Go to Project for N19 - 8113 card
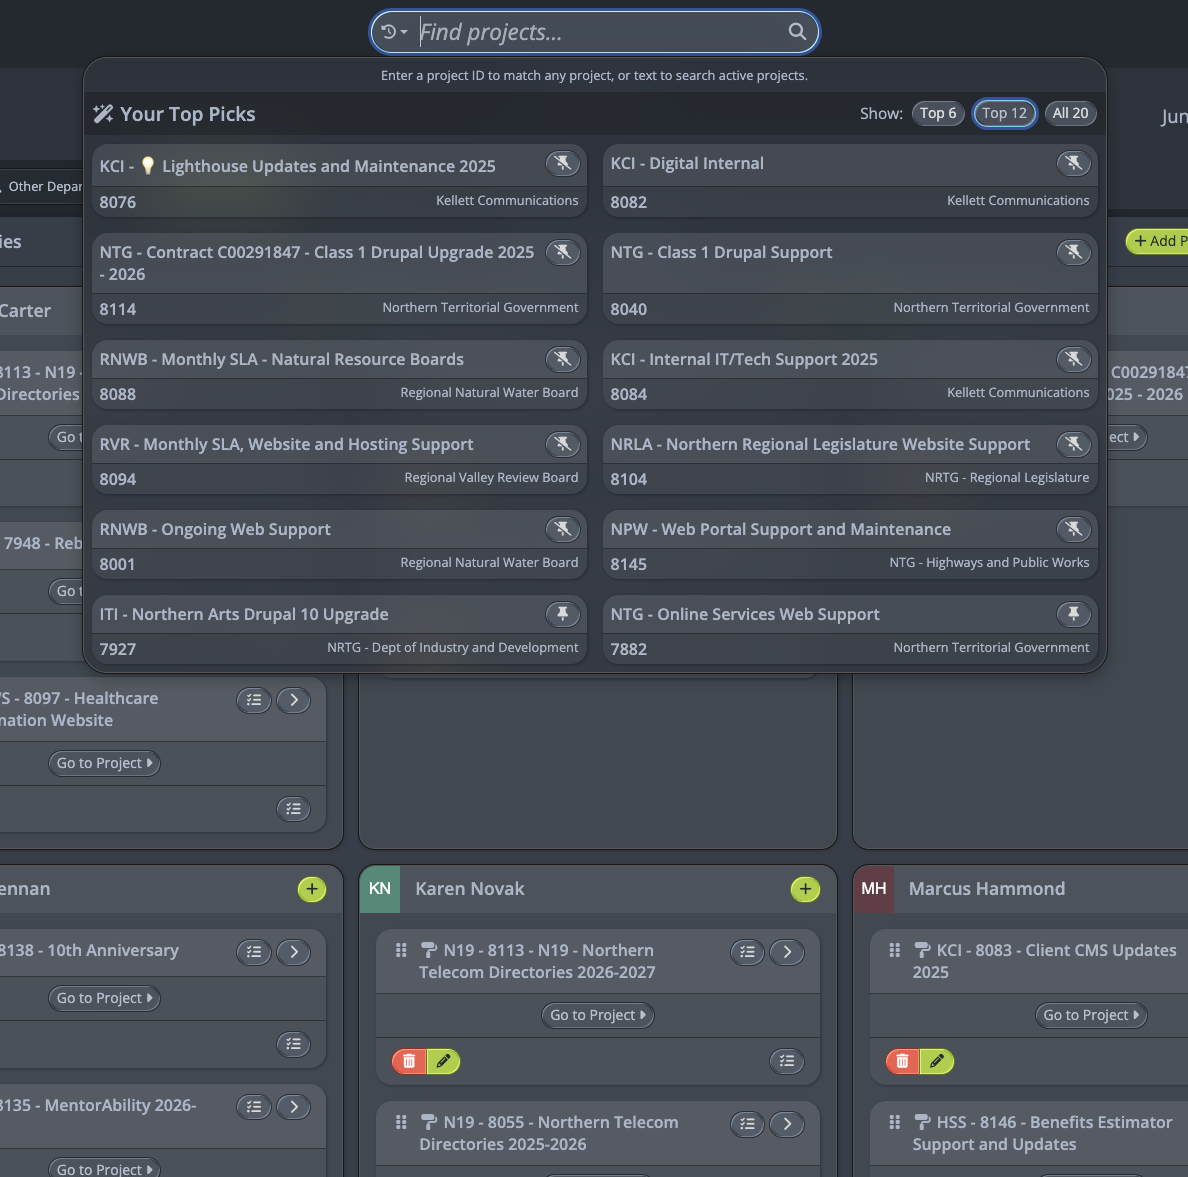Image resolution: width=1188 pixels, height=1177 pixels. 597,1015
